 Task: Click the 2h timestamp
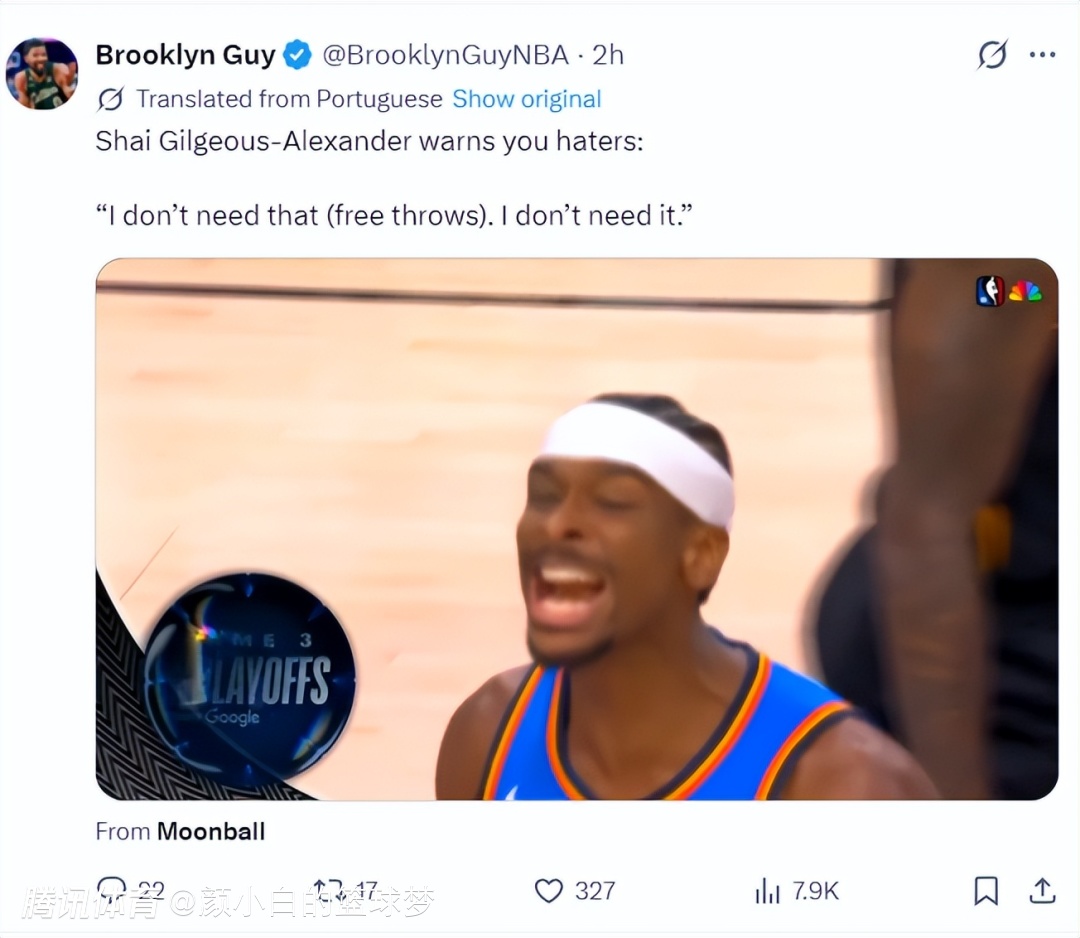click(608, 55)
